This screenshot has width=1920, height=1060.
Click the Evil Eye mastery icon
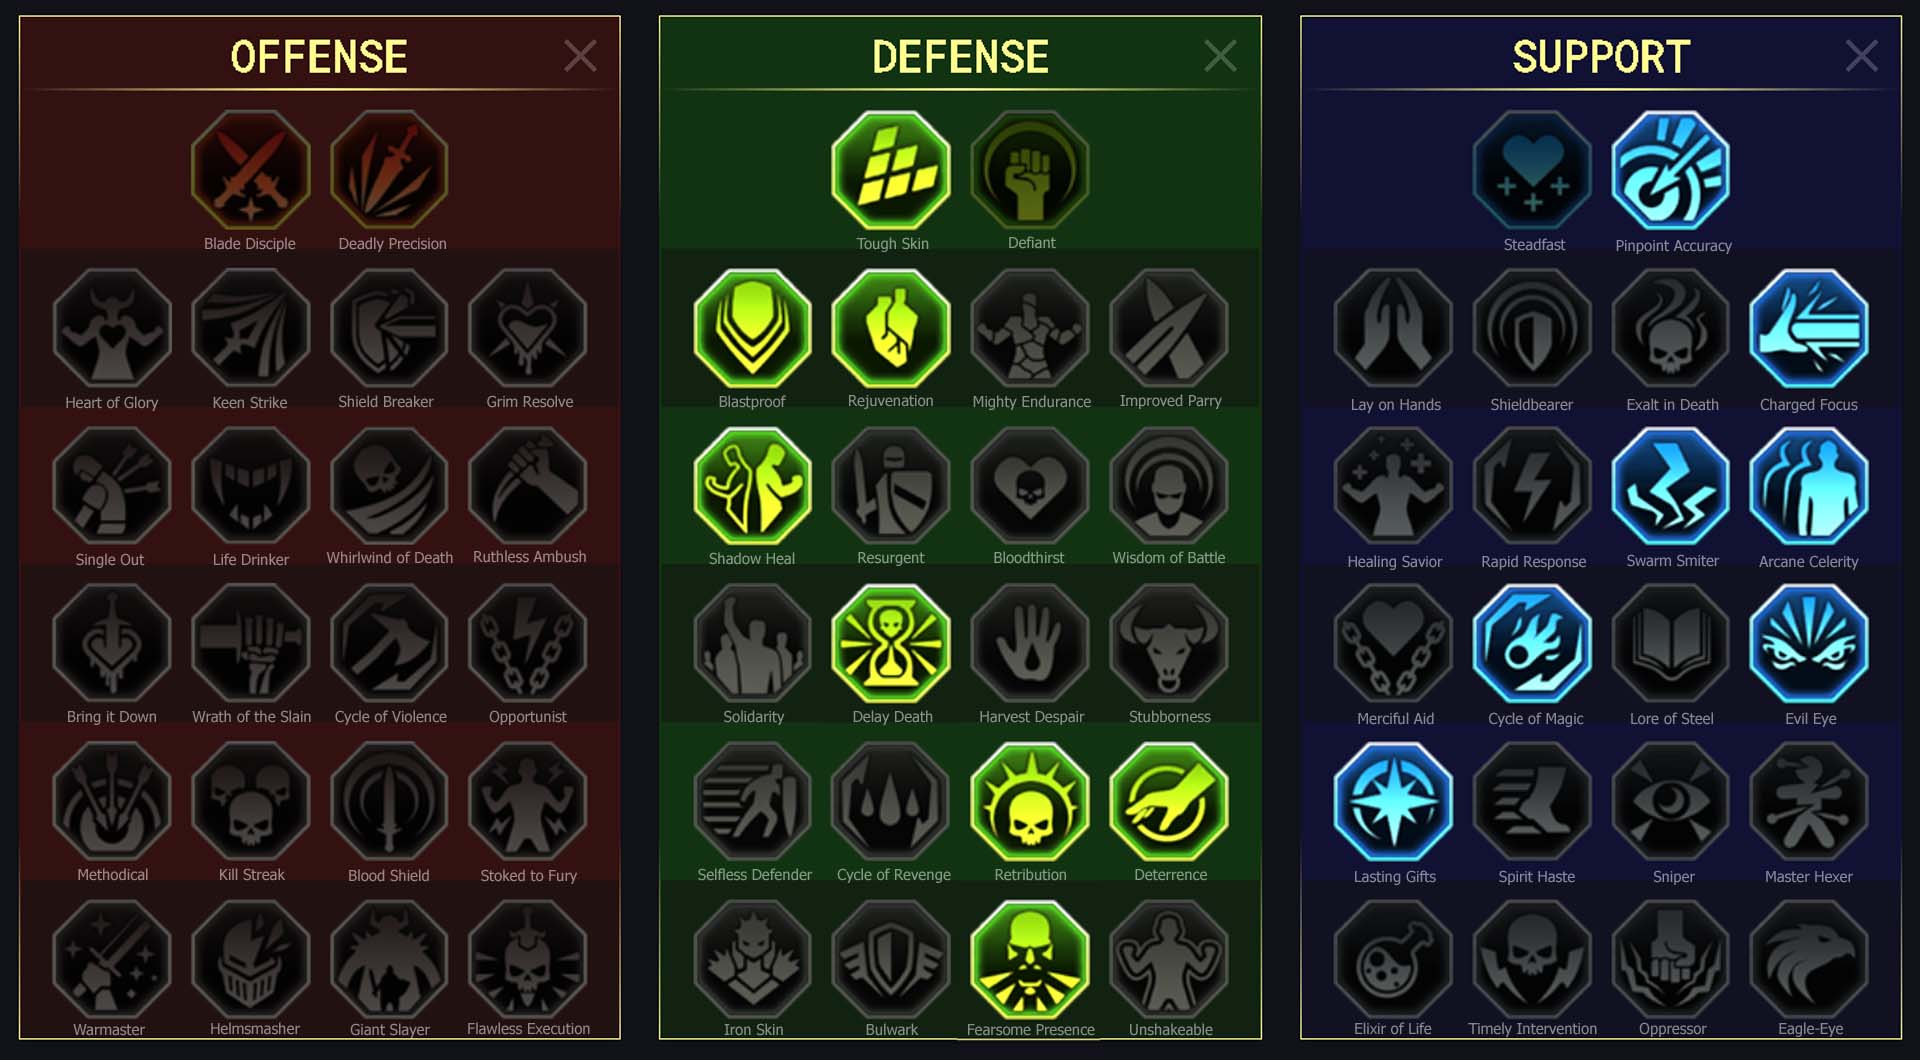pyautogui.click(x=1809, y=644)
